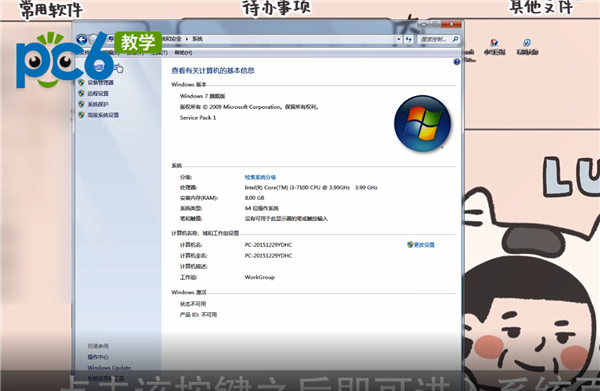The width and height of the screenshot is (600, 391).
Task: Open 系统保护 in the left pane
Action: tap(98, 104)
